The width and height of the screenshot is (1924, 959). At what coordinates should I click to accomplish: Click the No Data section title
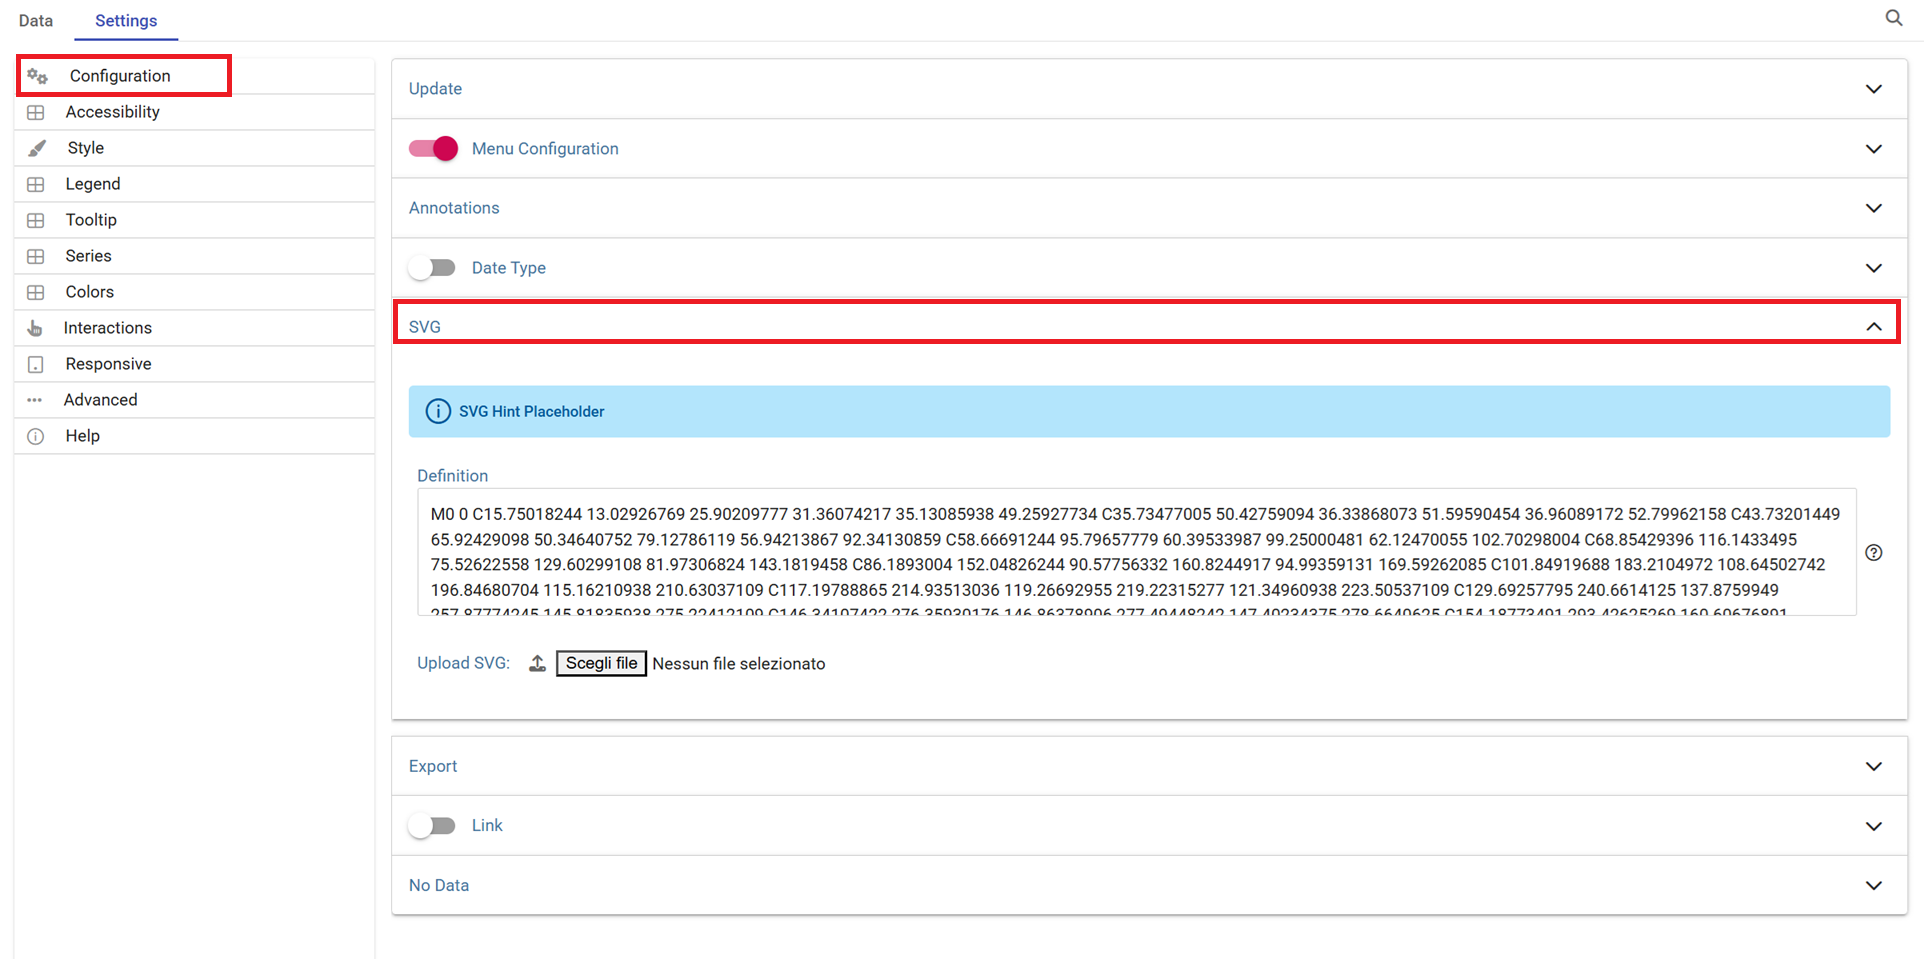tap(439, 885)
